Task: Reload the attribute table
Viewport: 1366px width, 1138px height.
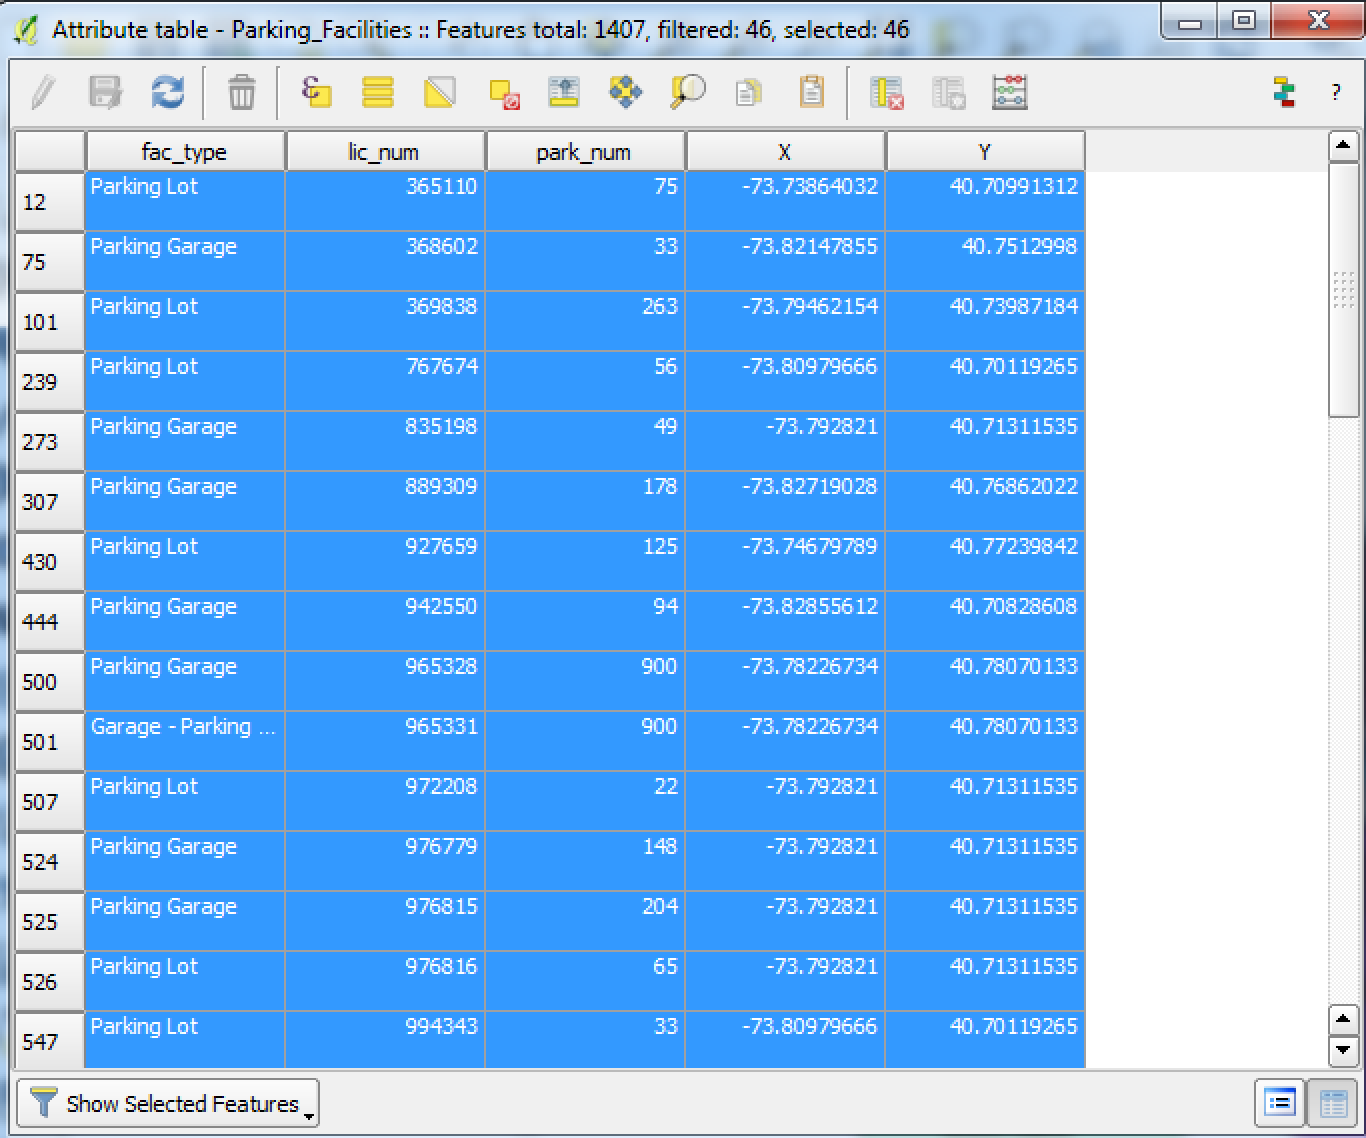Action: pyautogui.click(x=167, y=93)
